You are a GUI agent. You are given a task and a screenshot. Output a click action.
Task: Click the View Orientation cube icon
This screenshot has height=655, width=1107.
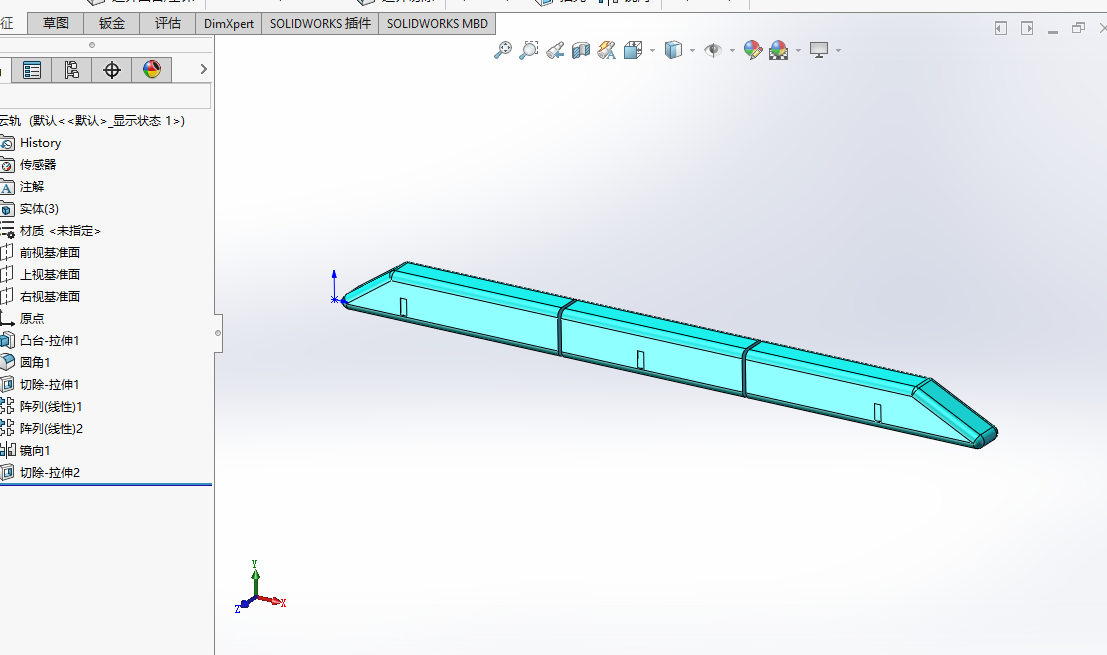[x=633, y=50]
